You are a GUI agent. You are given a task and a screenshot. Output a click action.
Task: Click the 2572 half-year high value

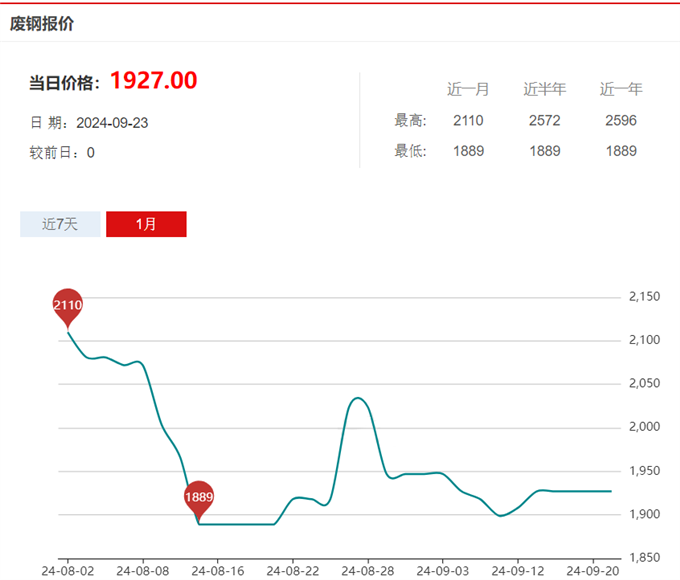coord(545,121)
